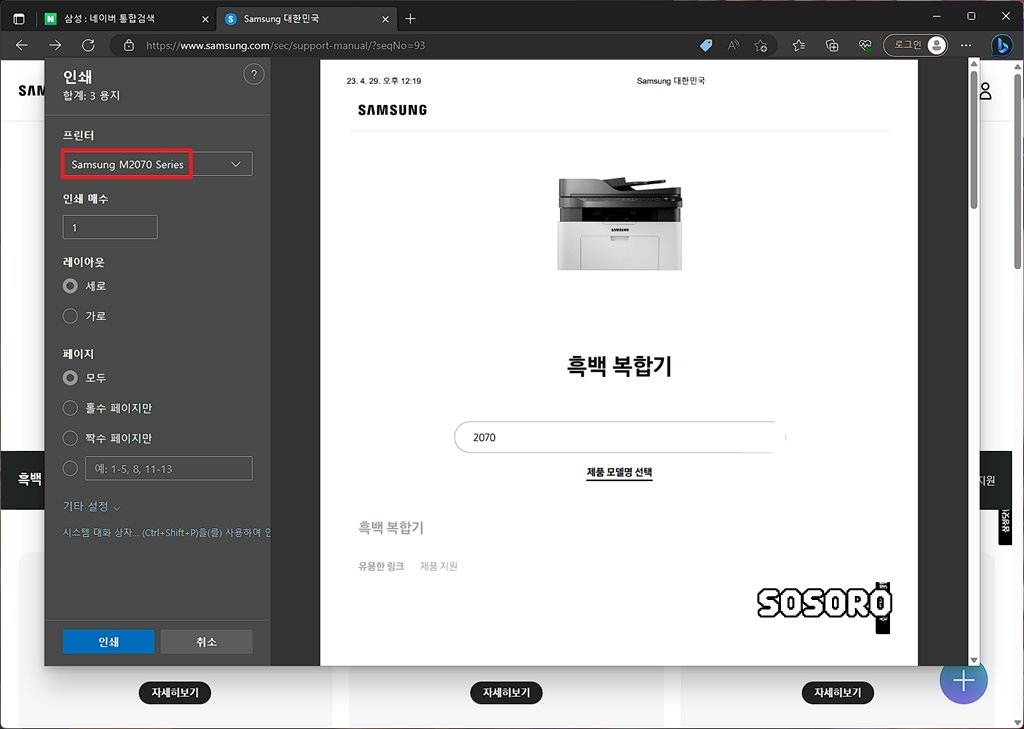The width and height of the screenshot is (1024, 729).
Task: Close the Samsung 대한민국 tab
Action: [385, 20]
